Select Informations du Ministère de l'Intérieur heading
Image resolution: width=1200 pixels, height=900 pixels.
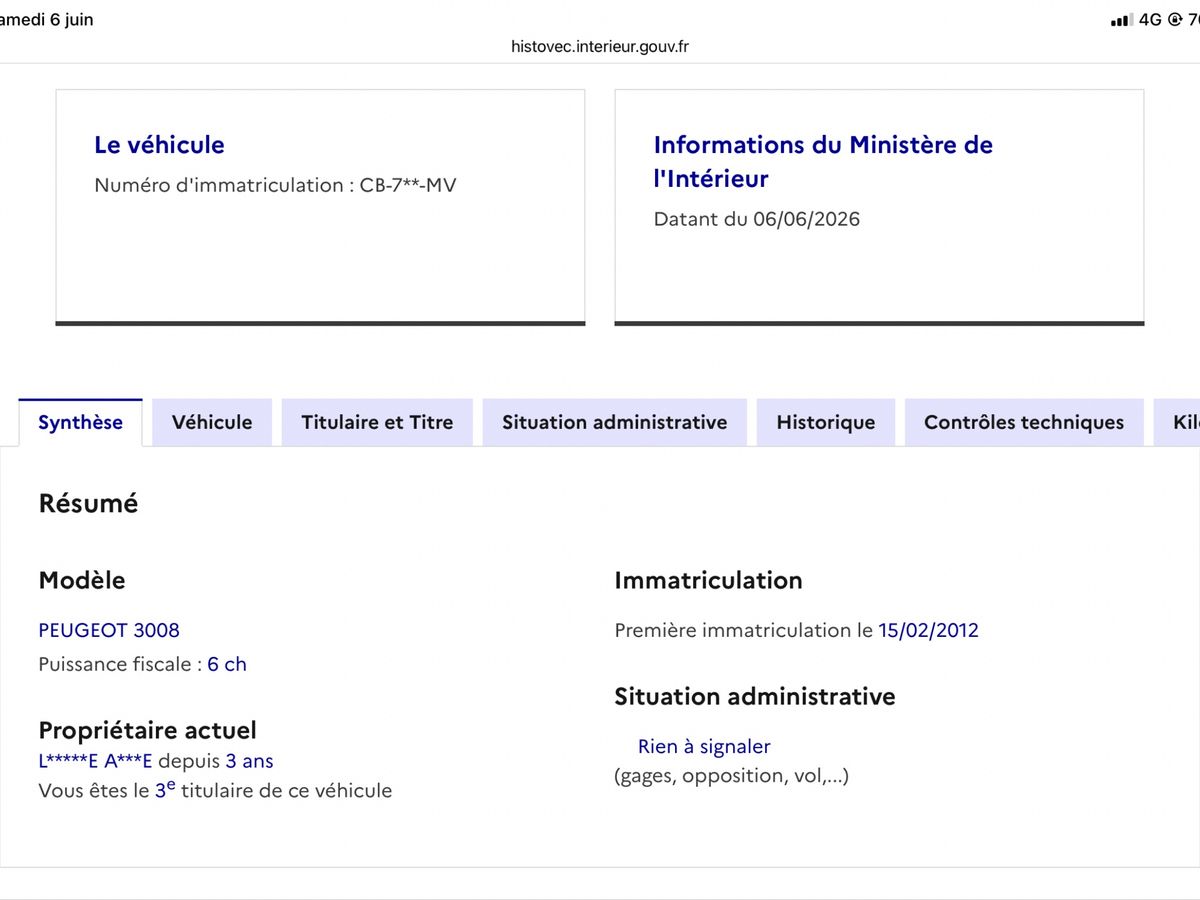823,162
